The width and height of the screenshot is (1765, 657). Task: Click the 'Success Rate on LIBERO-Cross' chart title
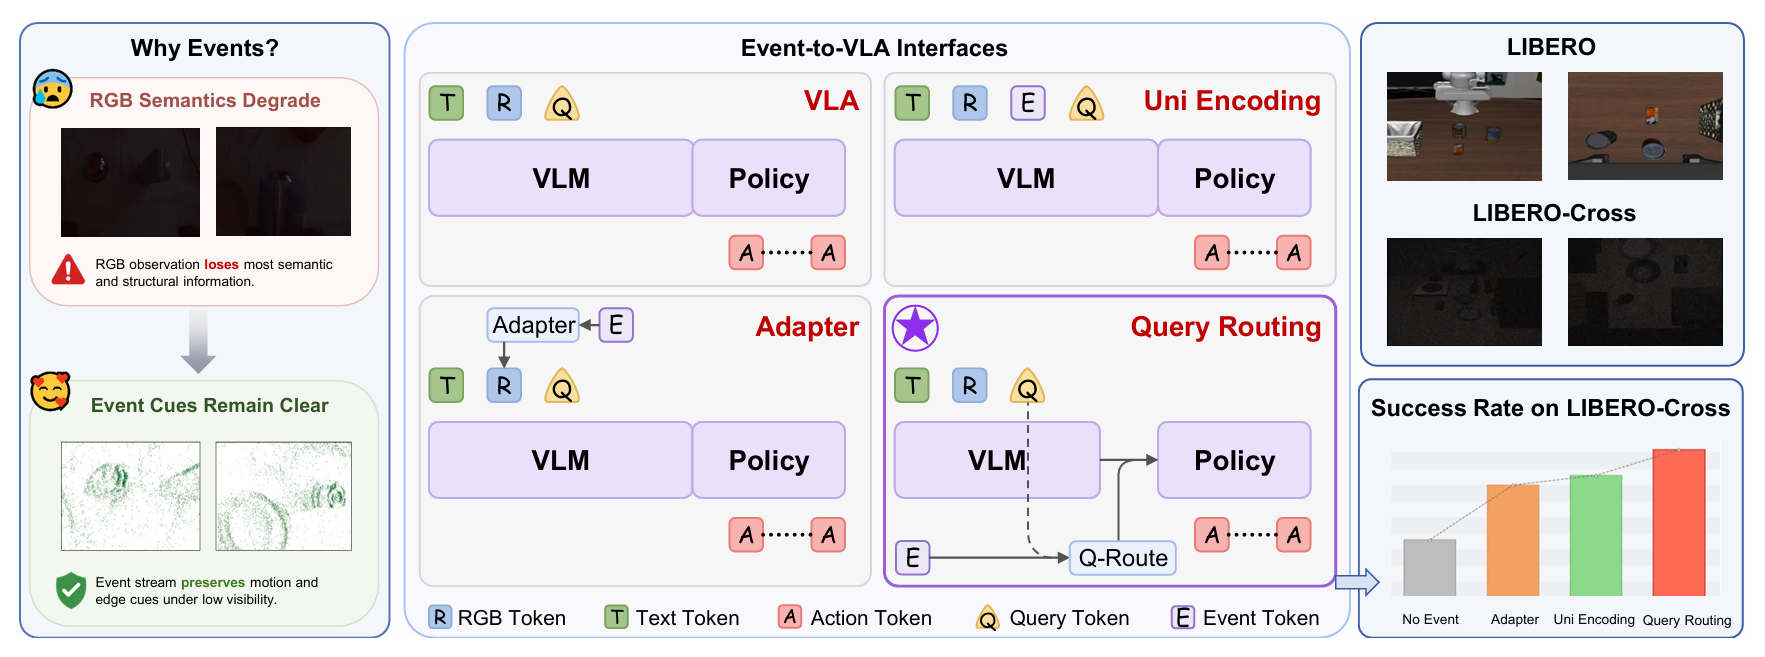[1550, 408]
